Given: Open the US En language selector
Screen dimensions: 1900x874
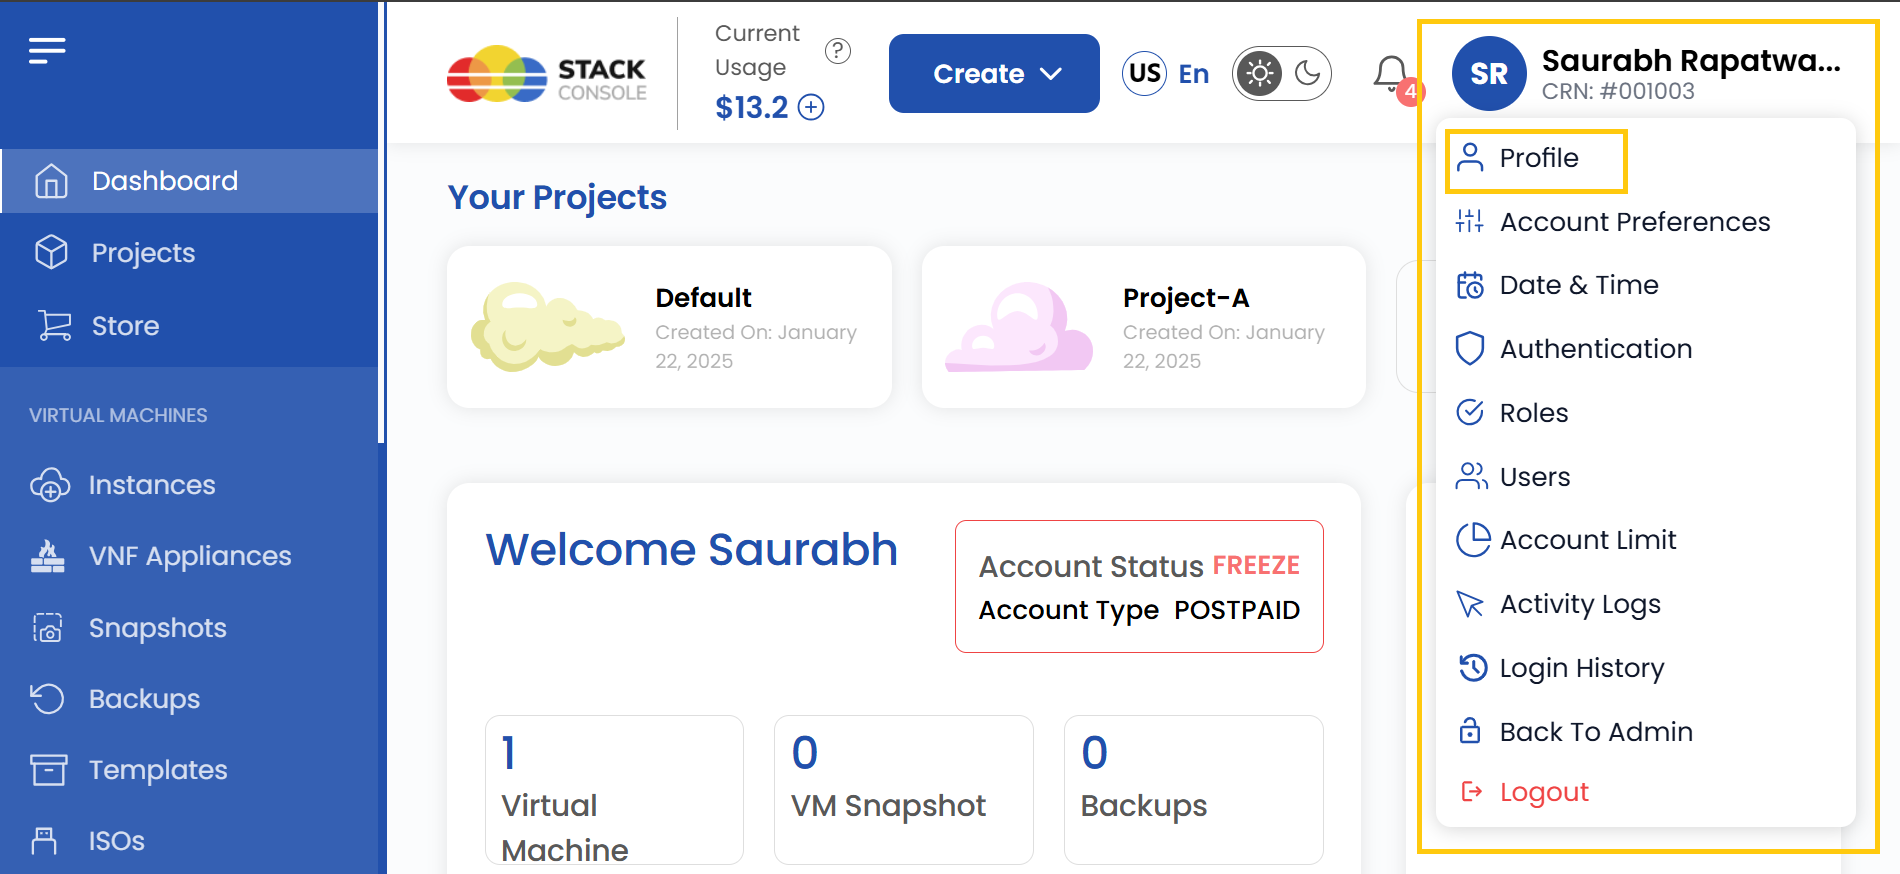Looking at the screenshot, I should click(x=1166, y=74).
